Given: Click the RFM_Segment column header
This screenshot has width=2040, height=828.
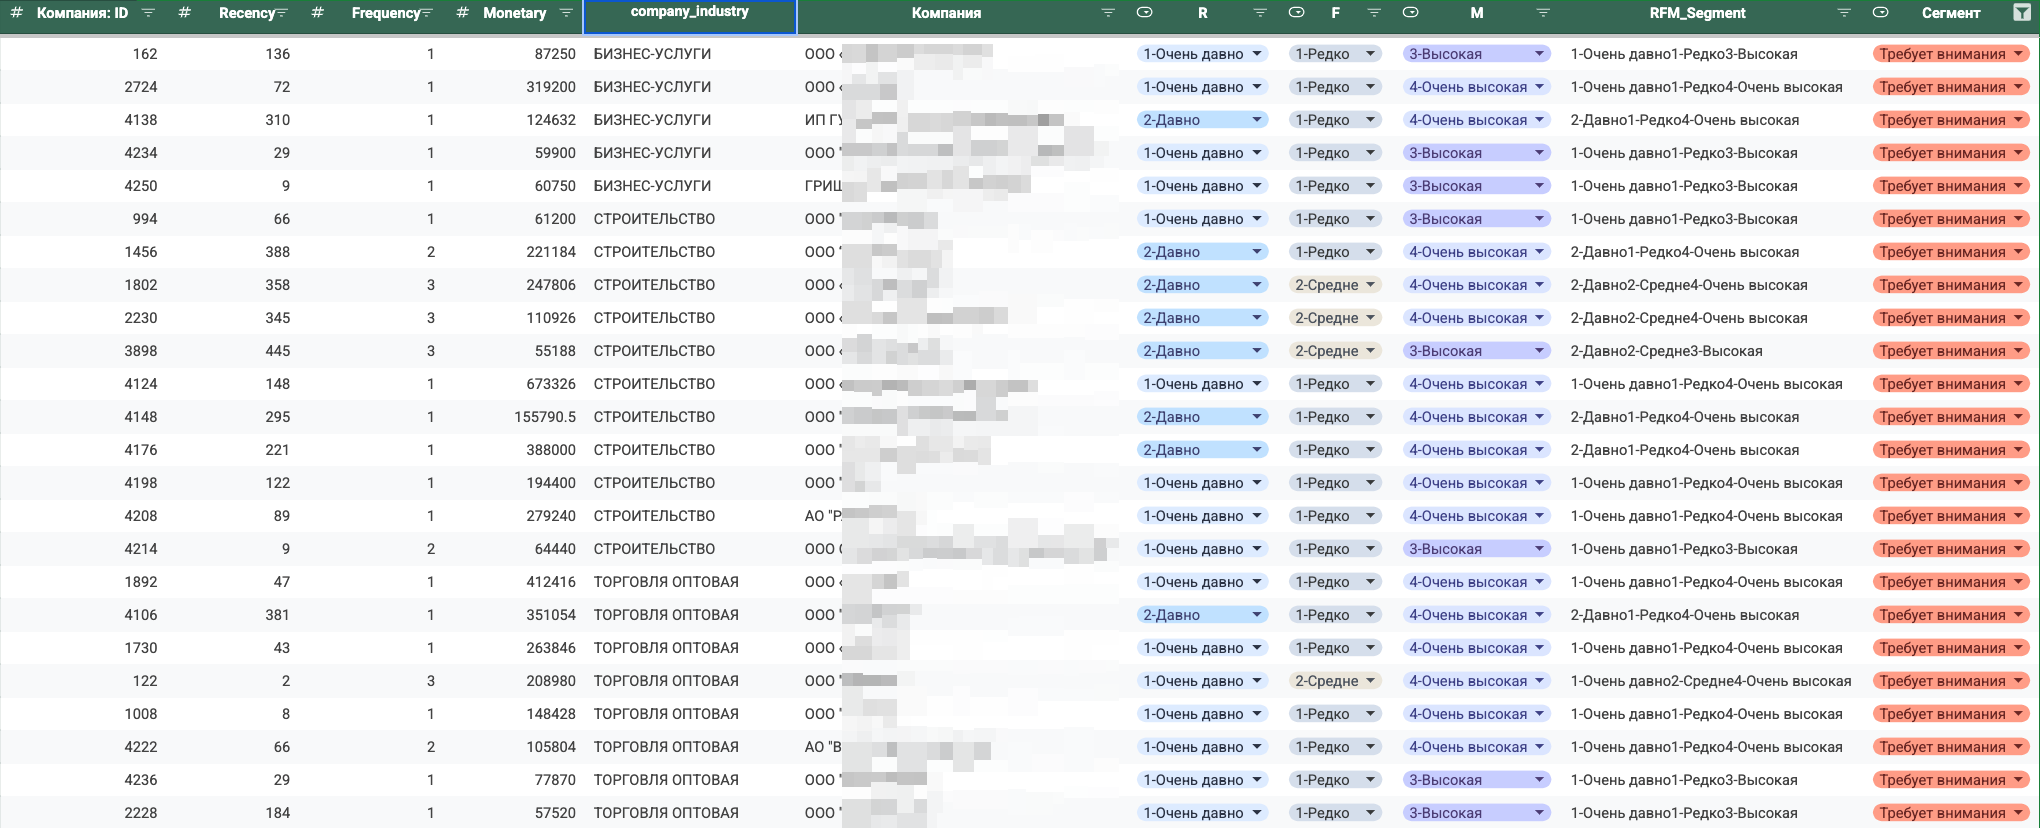Looking at the screenshot, I should point(1697,13).
